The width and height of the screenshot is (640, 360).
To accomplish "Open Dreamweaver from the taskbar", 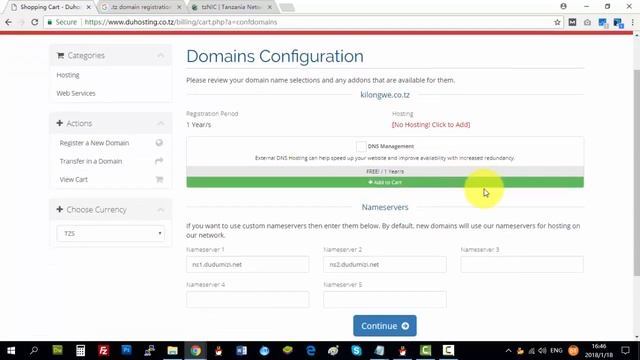I will [57, 350].
